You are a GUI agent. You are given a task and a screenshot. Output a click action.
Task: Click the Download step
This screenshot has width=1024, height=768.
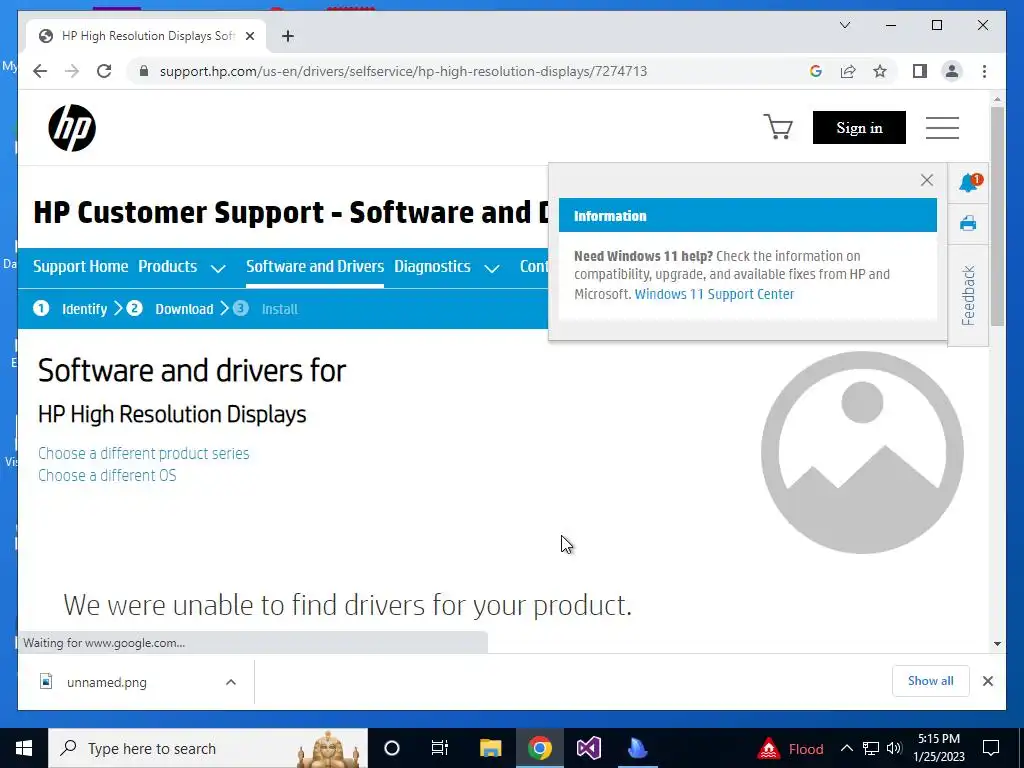click(170, 308)
